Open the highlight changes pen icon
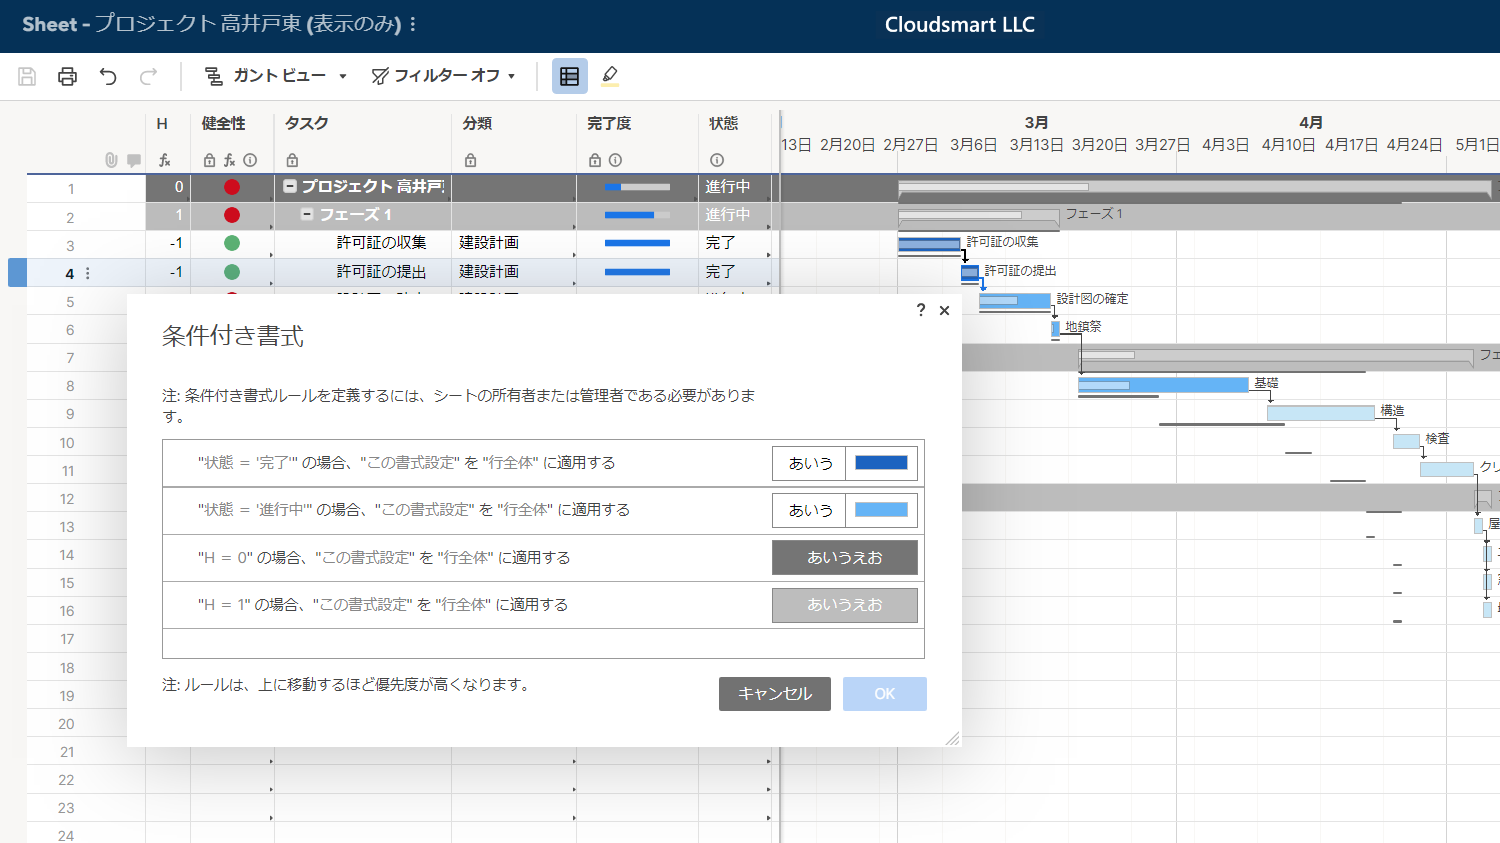 610,75
